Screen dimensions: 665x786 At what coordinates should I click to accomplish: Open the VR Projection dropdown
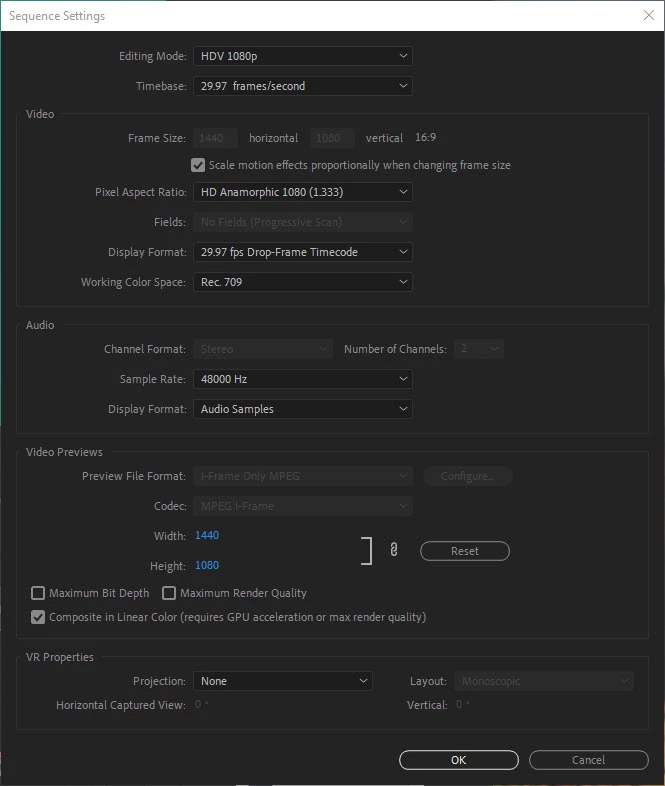283,681
